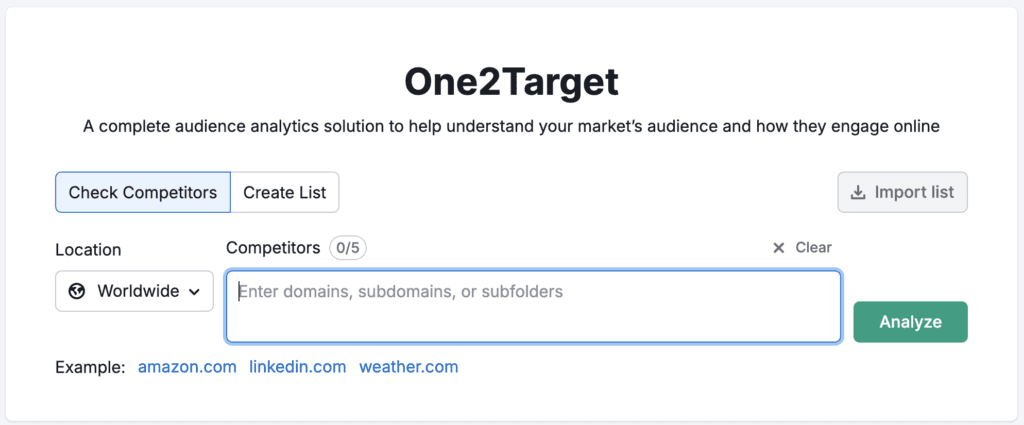Click the 0/5 competitors counter badge
Viewport: 1024px width, 425px height.
click(348, 248)
